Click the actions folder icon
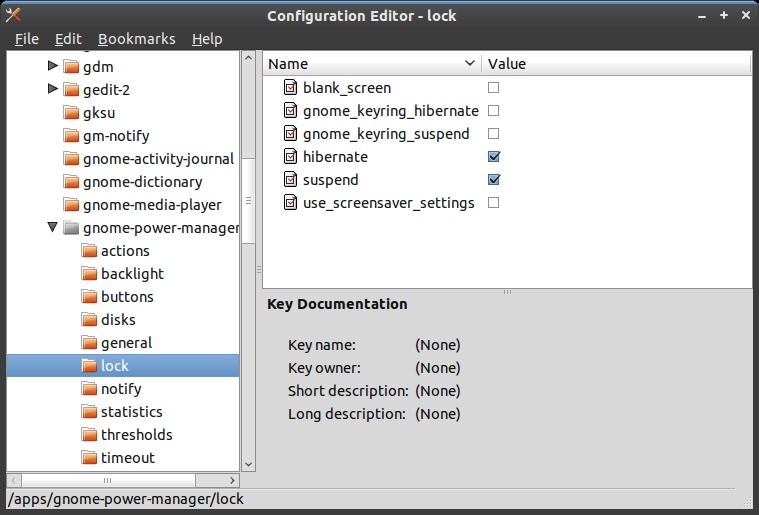Viewport: 759px width, 515px height. pyautogui.click(x=89, y=251)
